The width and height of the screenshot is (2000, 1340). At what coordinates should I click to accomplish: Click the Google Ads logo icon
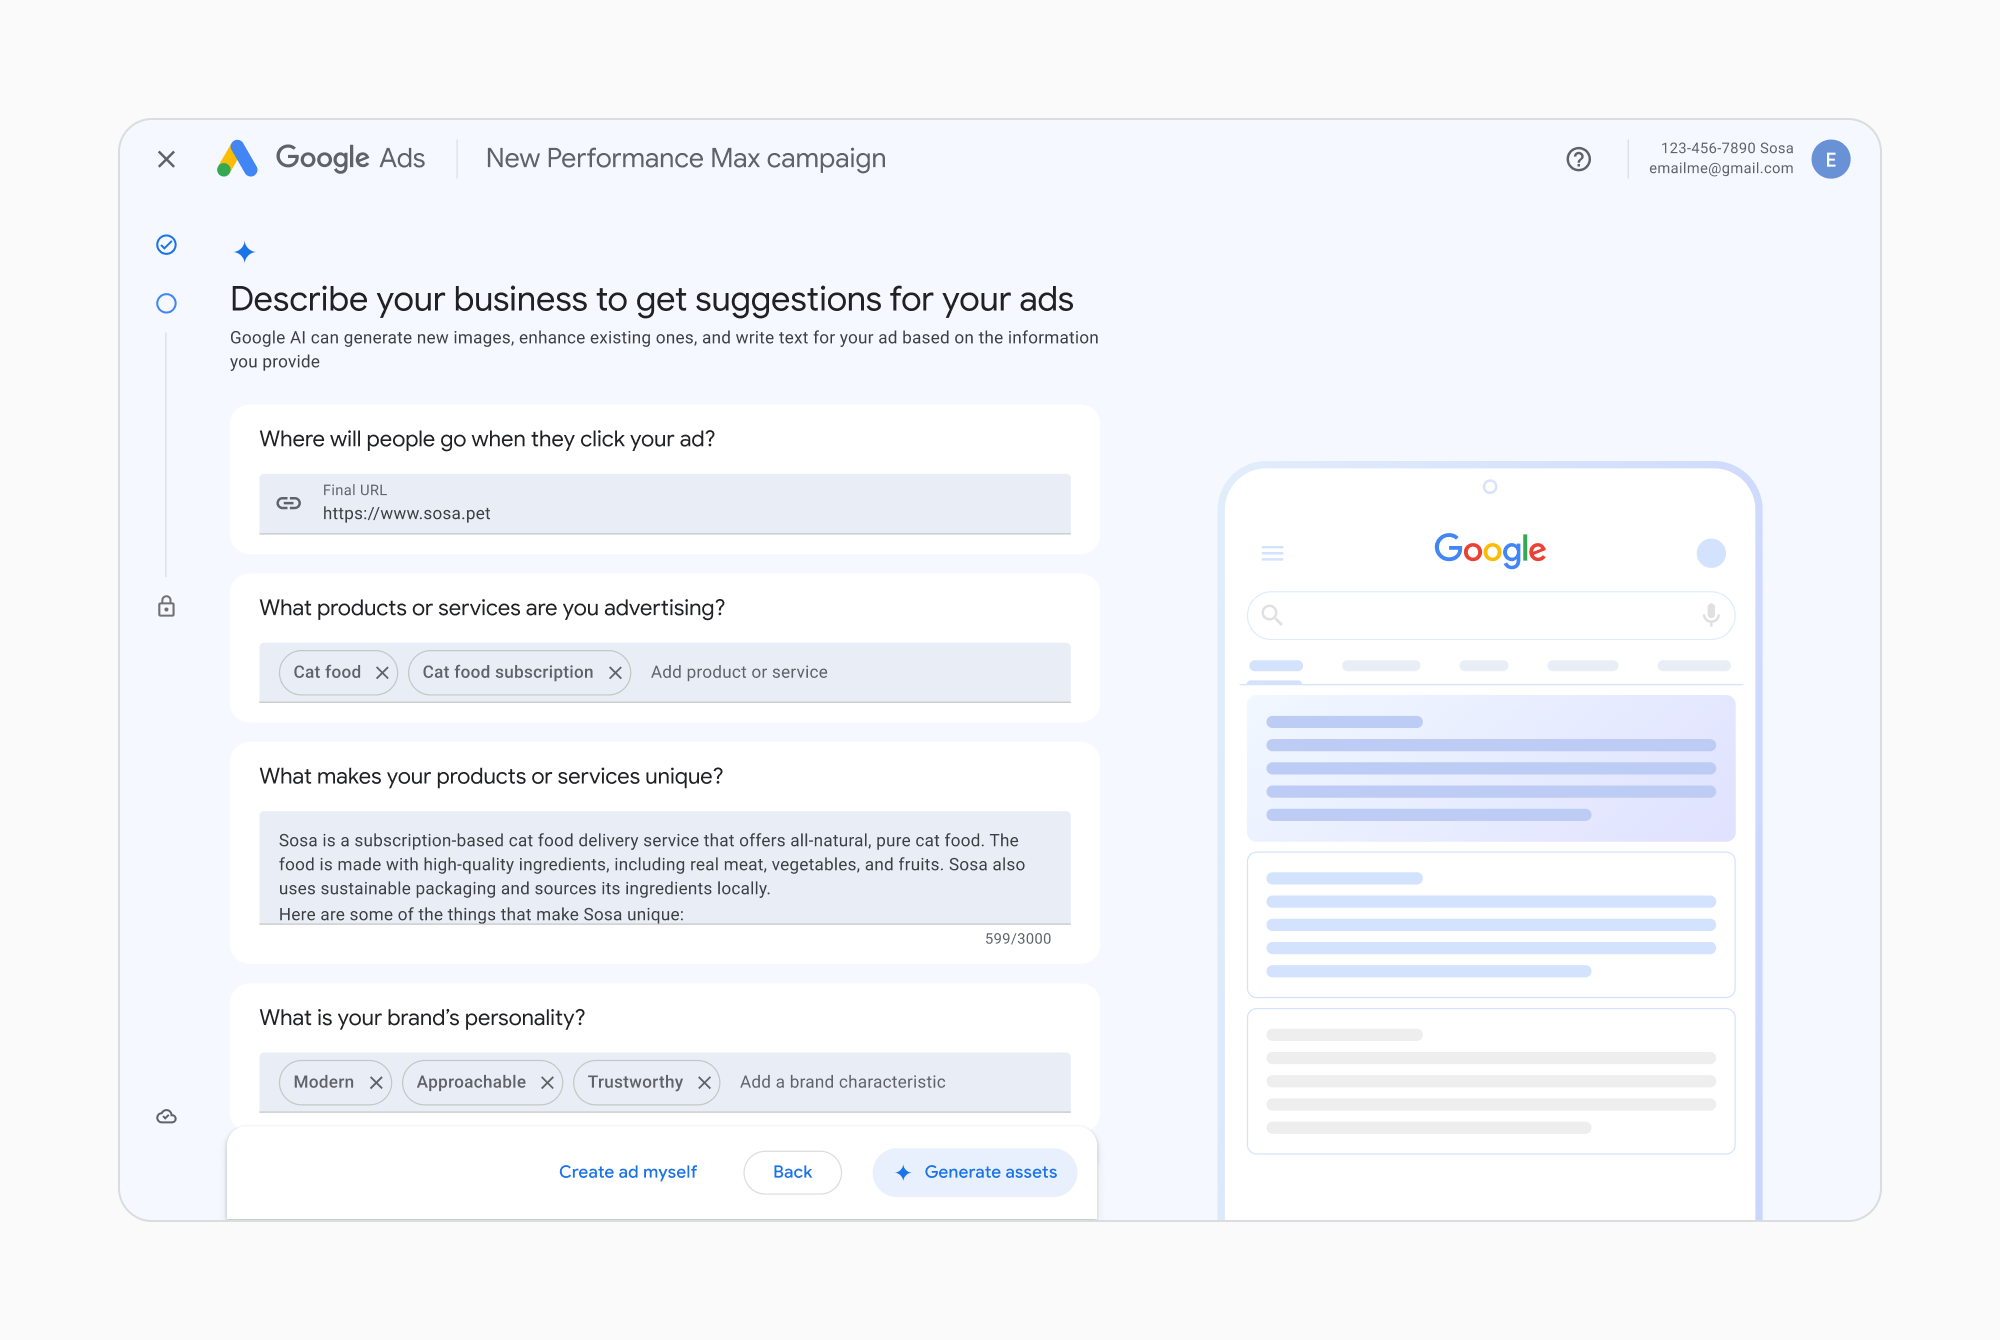coord(239,159)
